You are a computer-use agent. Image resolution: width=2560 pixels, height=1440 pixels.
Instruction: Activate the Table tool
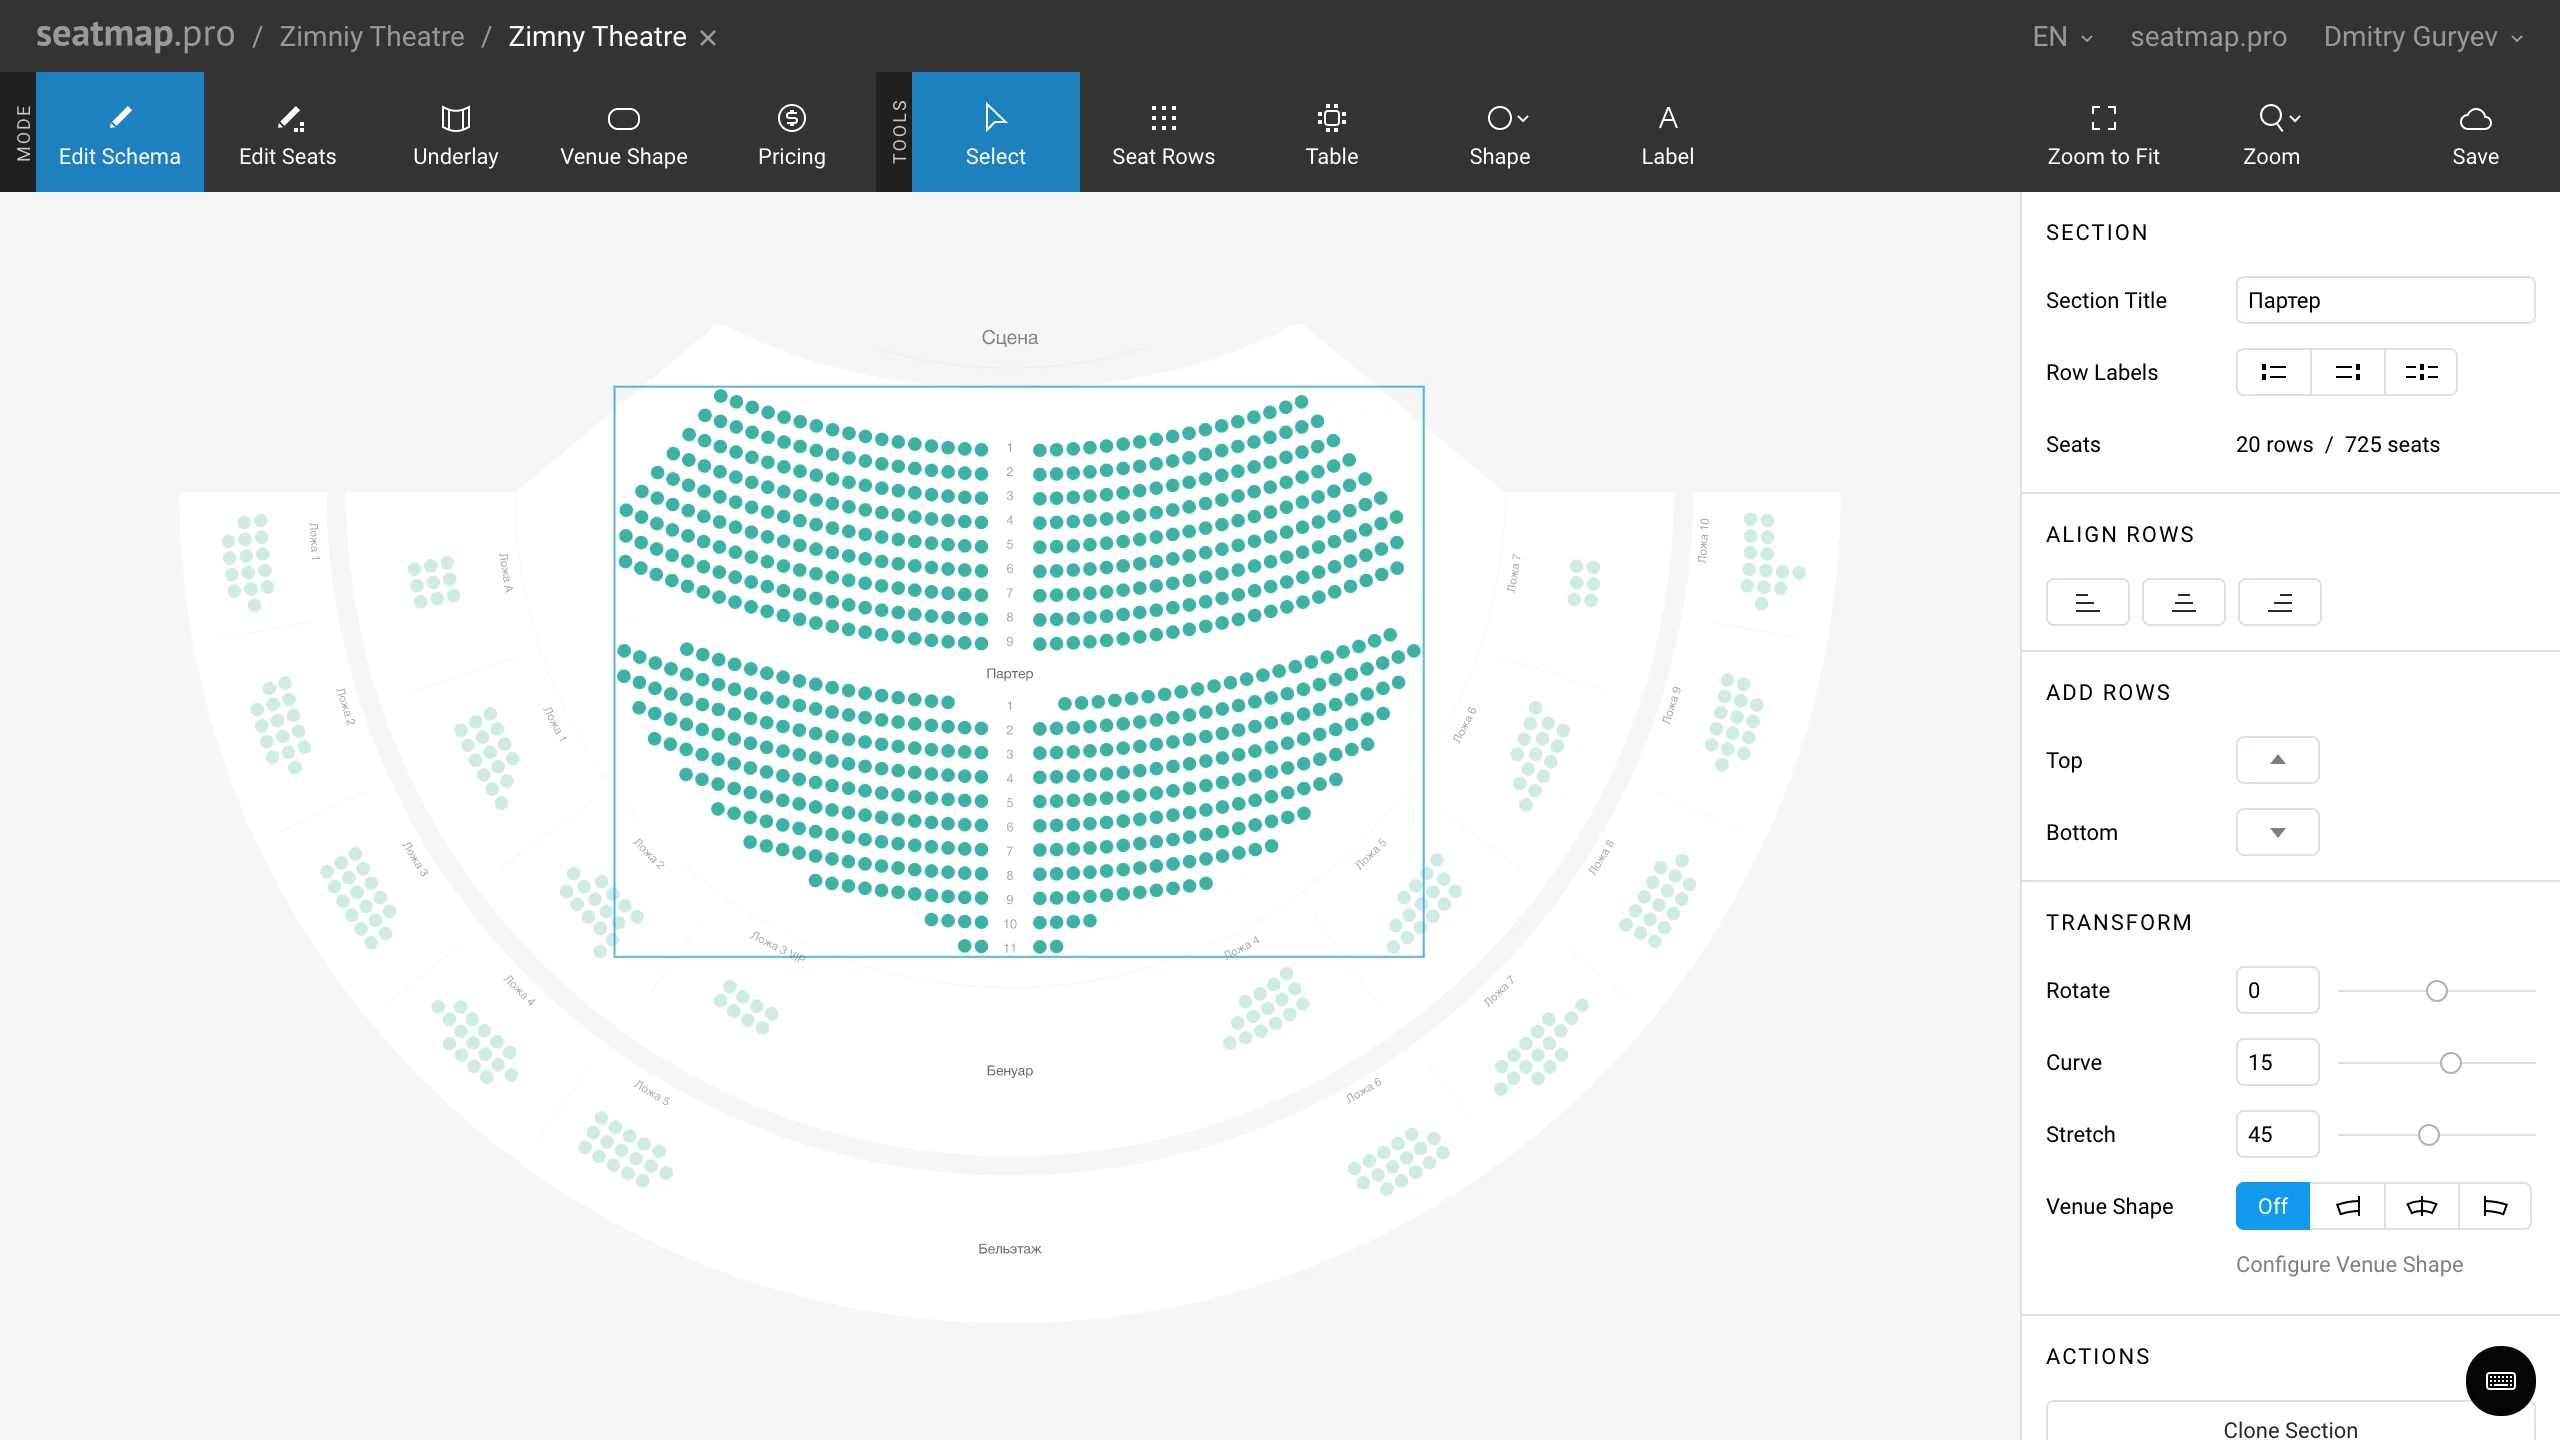1331,131
